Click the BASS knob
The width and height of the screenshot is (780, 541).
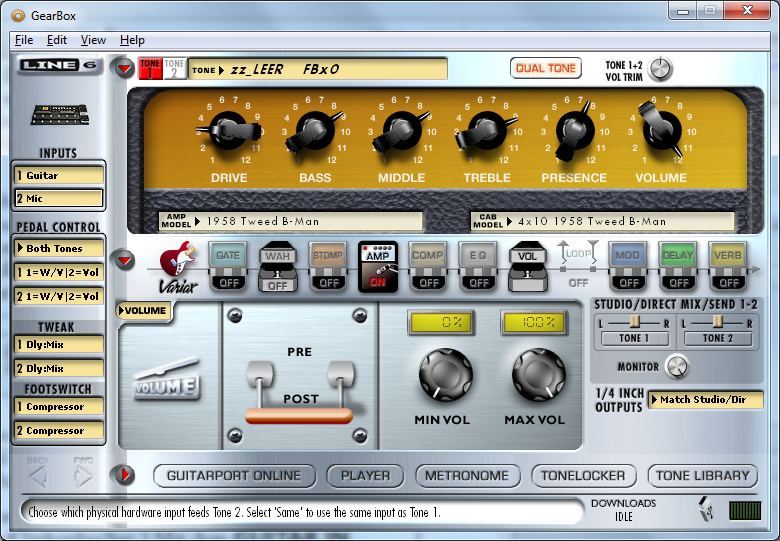point(315,131)
